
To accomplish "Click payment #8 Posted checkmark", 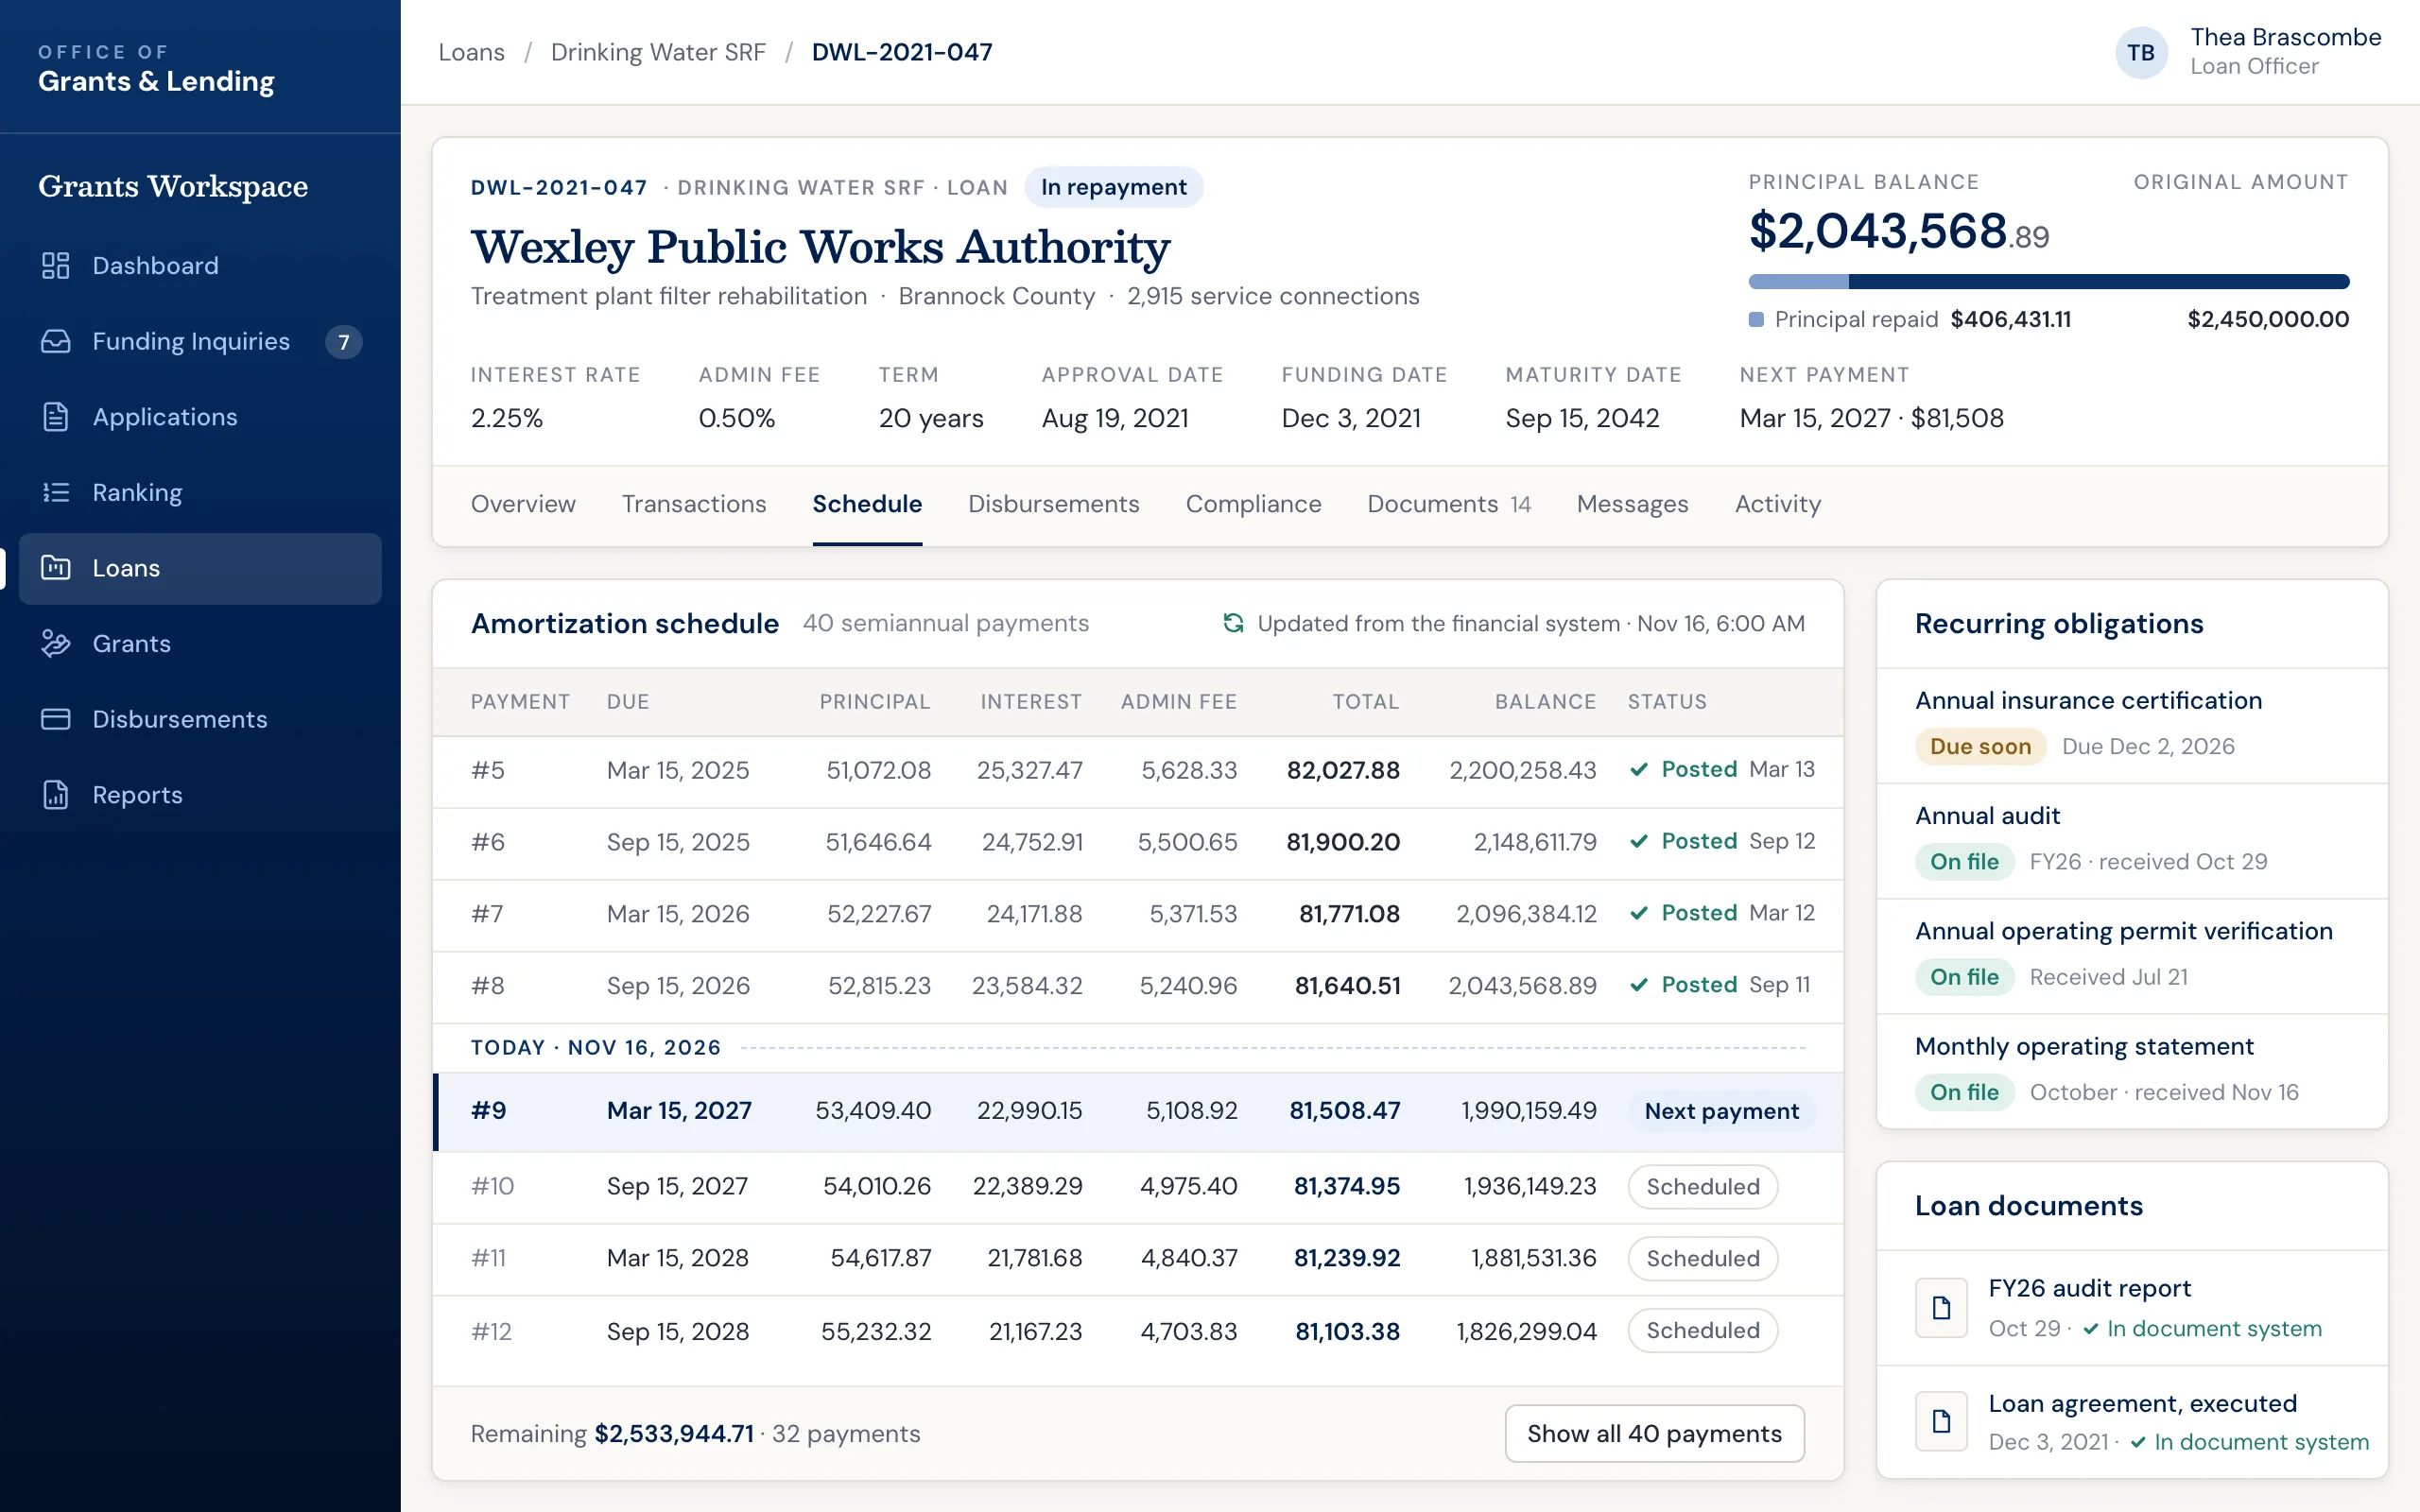I will [1639, 985].
